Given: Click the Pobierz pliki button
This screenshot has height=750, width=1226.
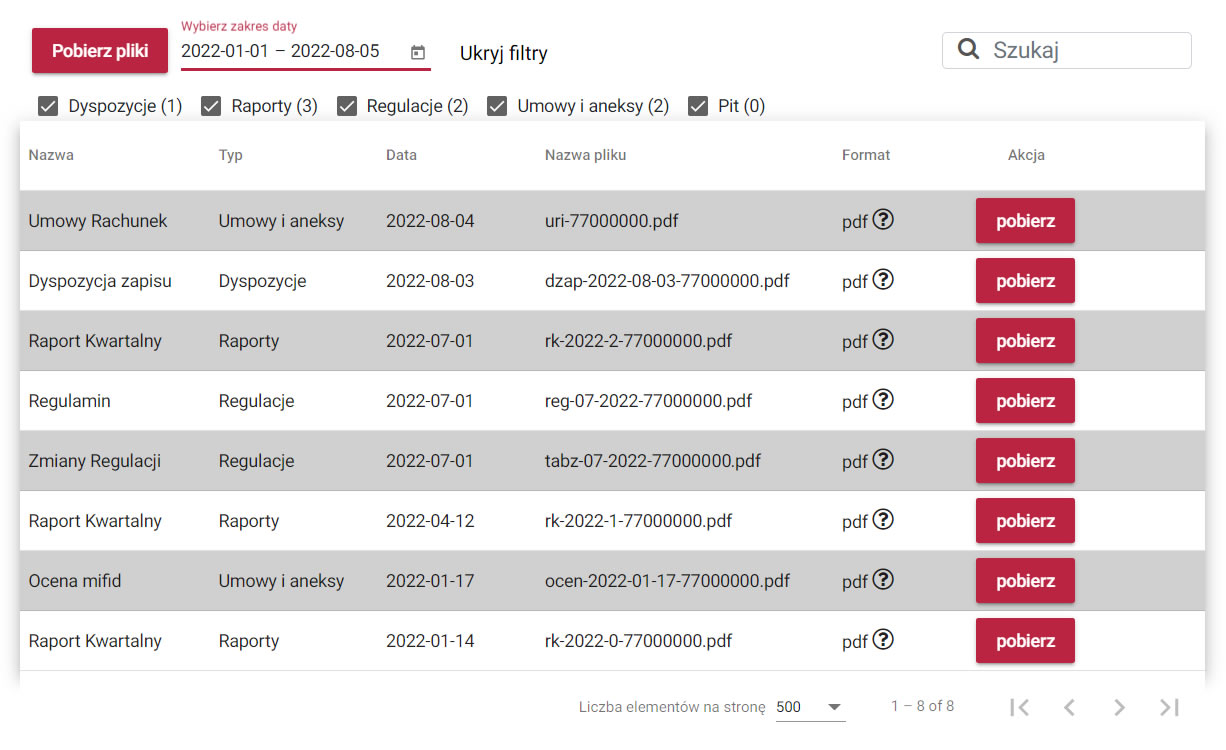Looking at the screenshot, I should point(100,51).
